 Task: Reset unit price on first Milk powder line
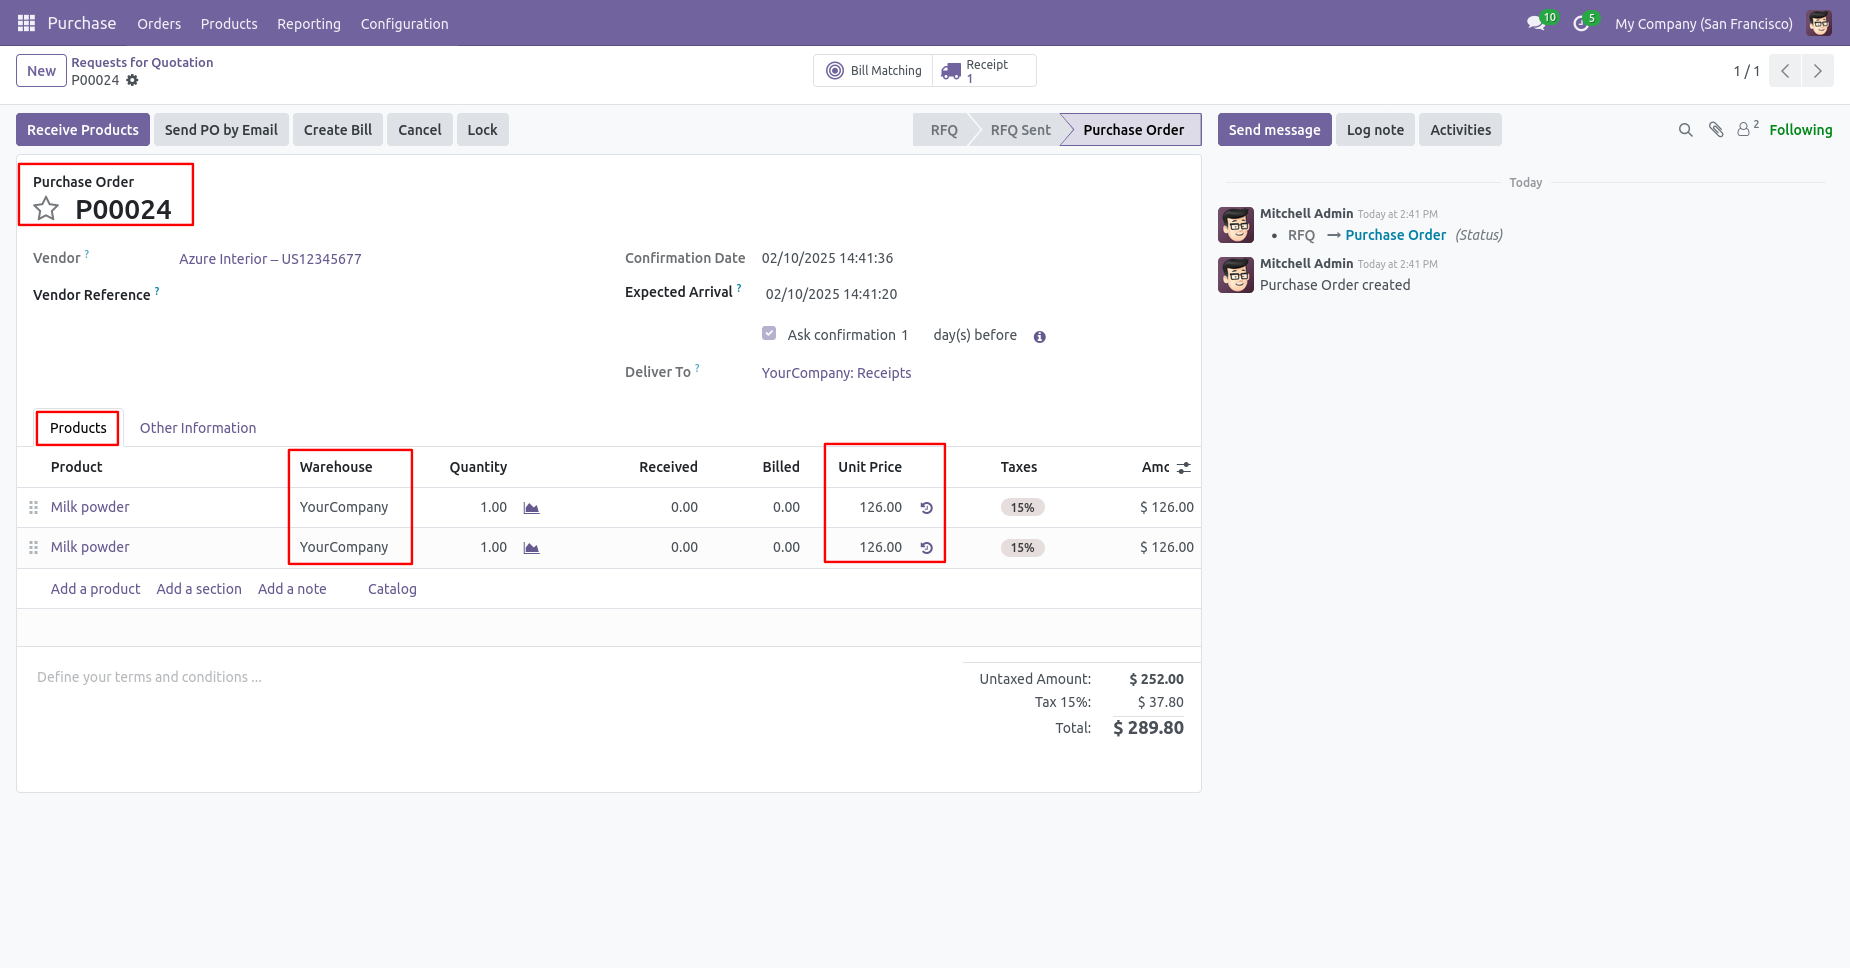[927, 508]
